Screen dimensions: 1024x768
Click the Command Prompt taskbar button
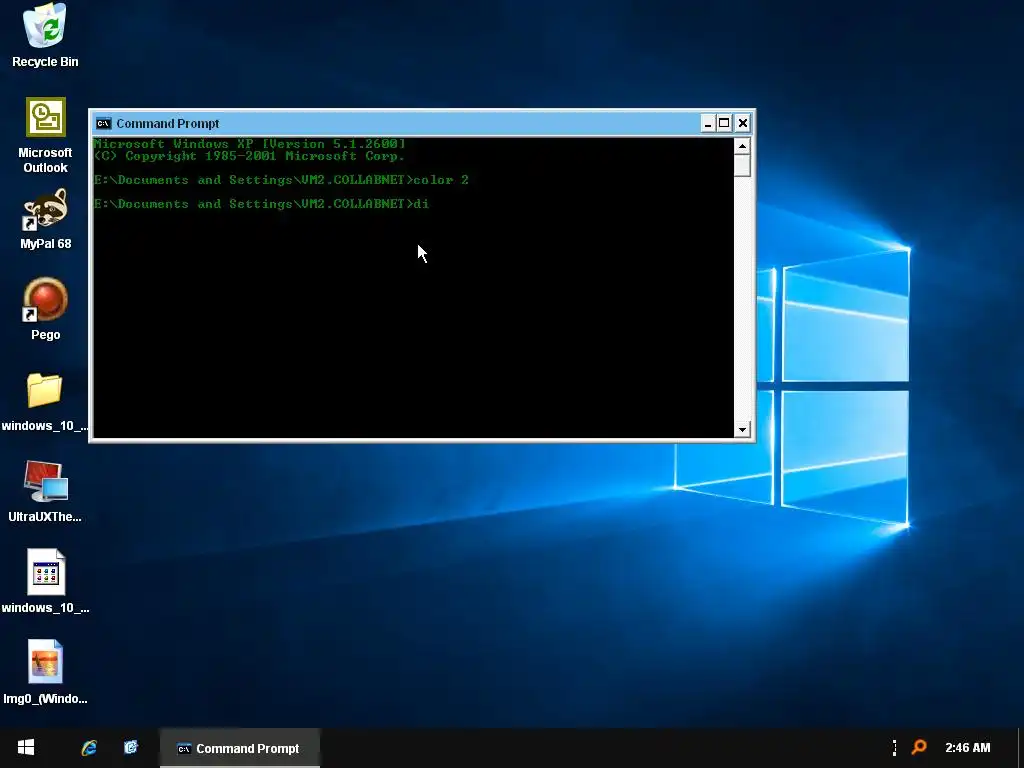click(x=240, y=748)
